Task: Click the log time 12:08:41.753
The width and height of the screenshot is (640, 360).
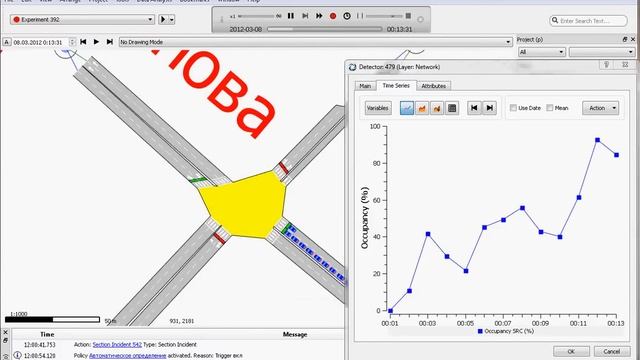Action: 40,344
